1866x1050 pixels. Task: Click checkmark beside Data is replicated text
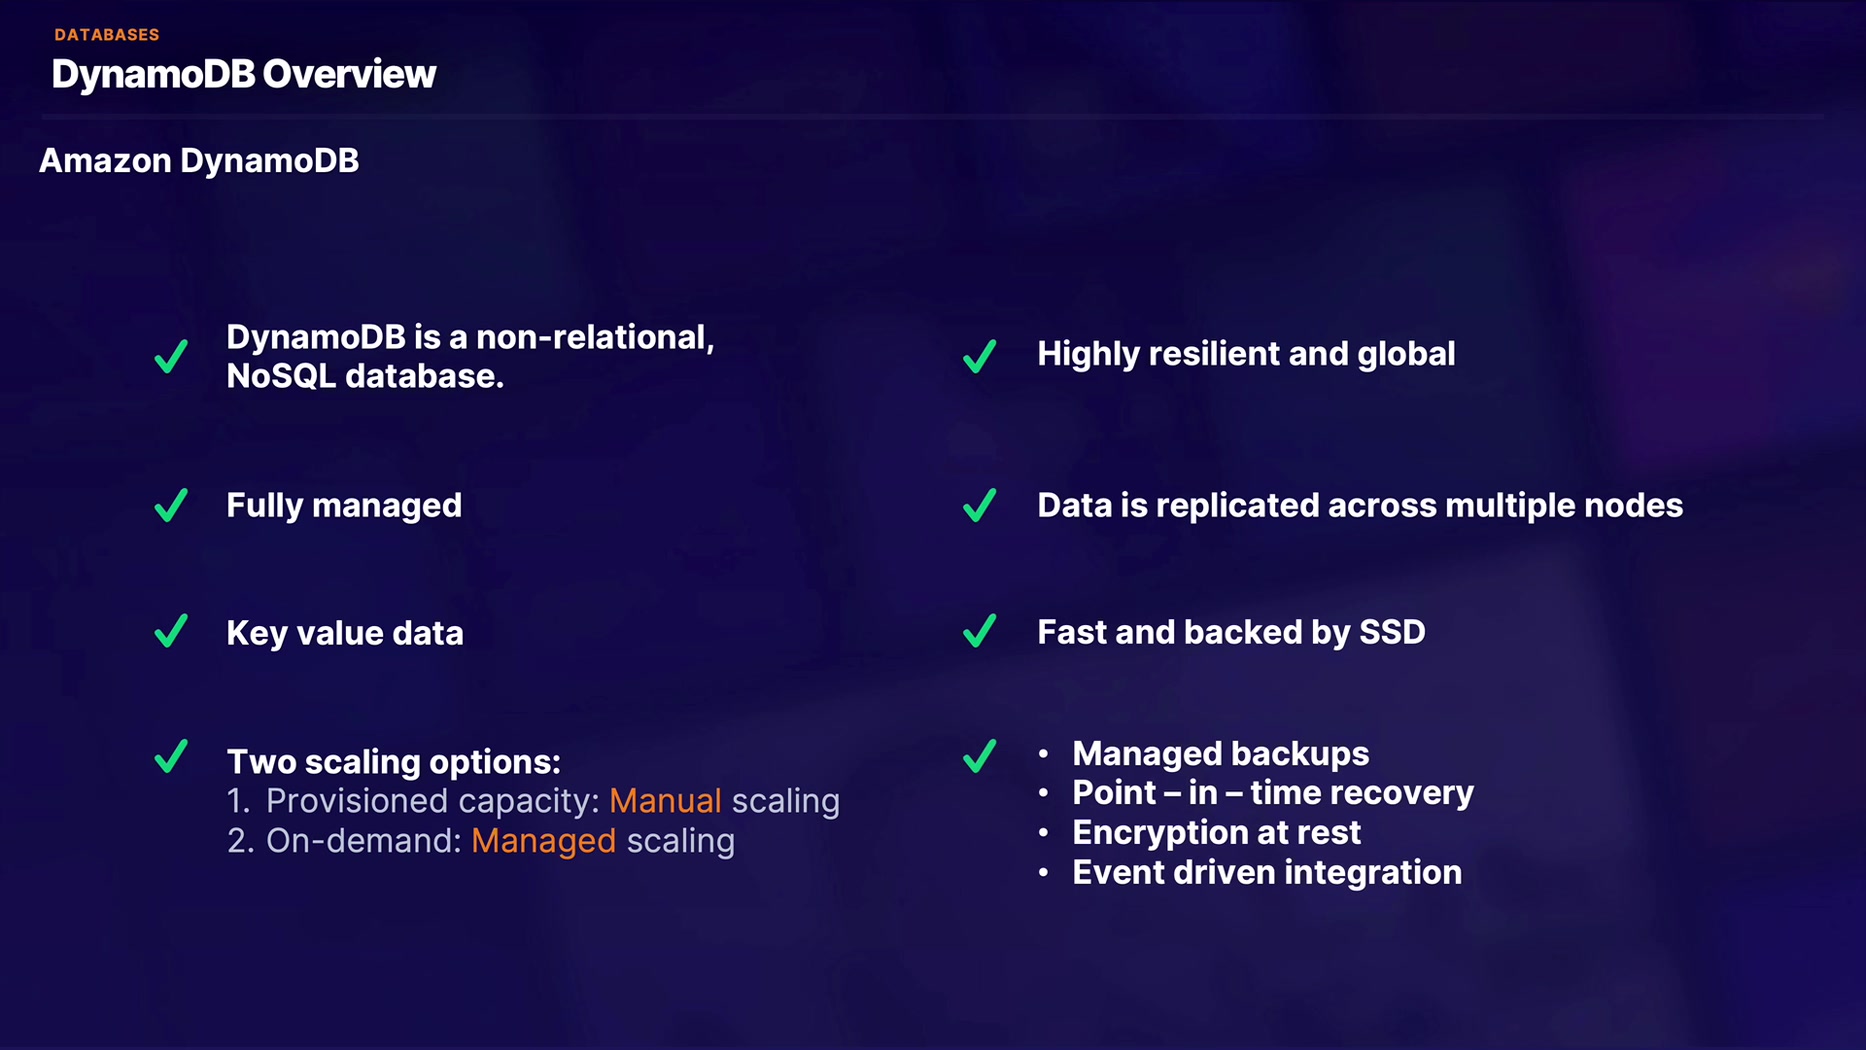tap(979, 505)
